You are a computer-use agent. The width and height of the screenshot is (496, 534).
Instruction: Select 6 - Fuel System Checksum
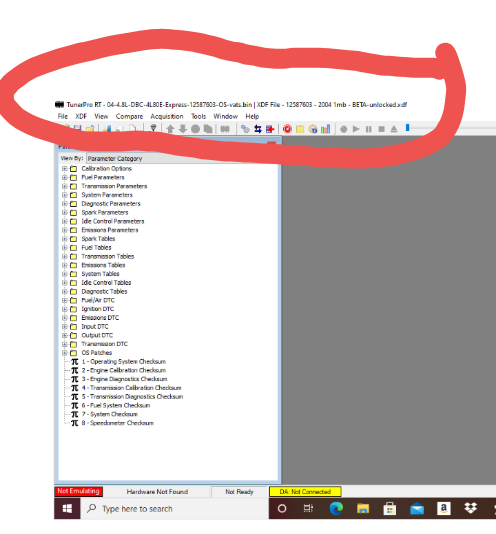click(116, 406)
